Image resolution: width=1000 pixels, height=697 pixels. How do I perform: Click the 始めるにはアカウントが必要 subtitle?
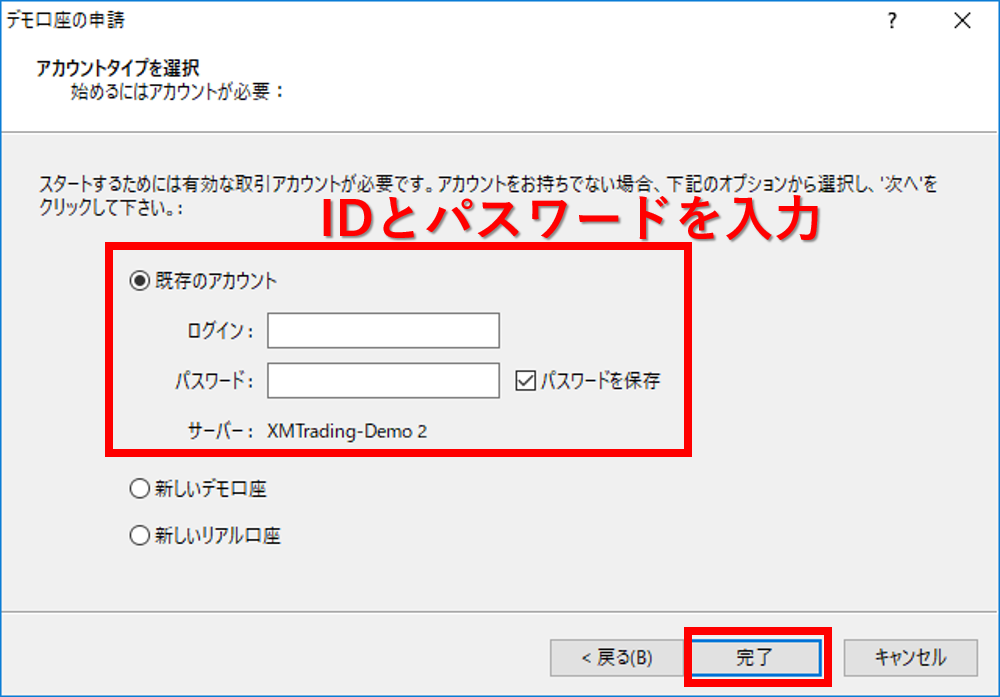(x=178, y=92)
